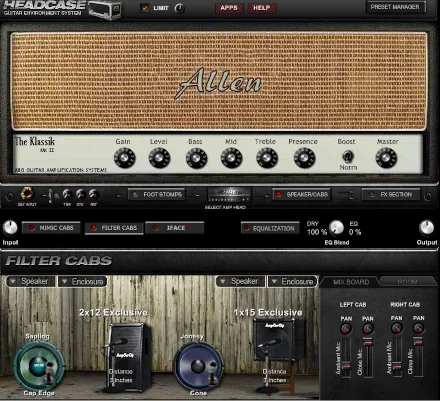Click Right Cab Ambient Mic pan knob
The image size is (440, 401).
(x=396, y=329)
